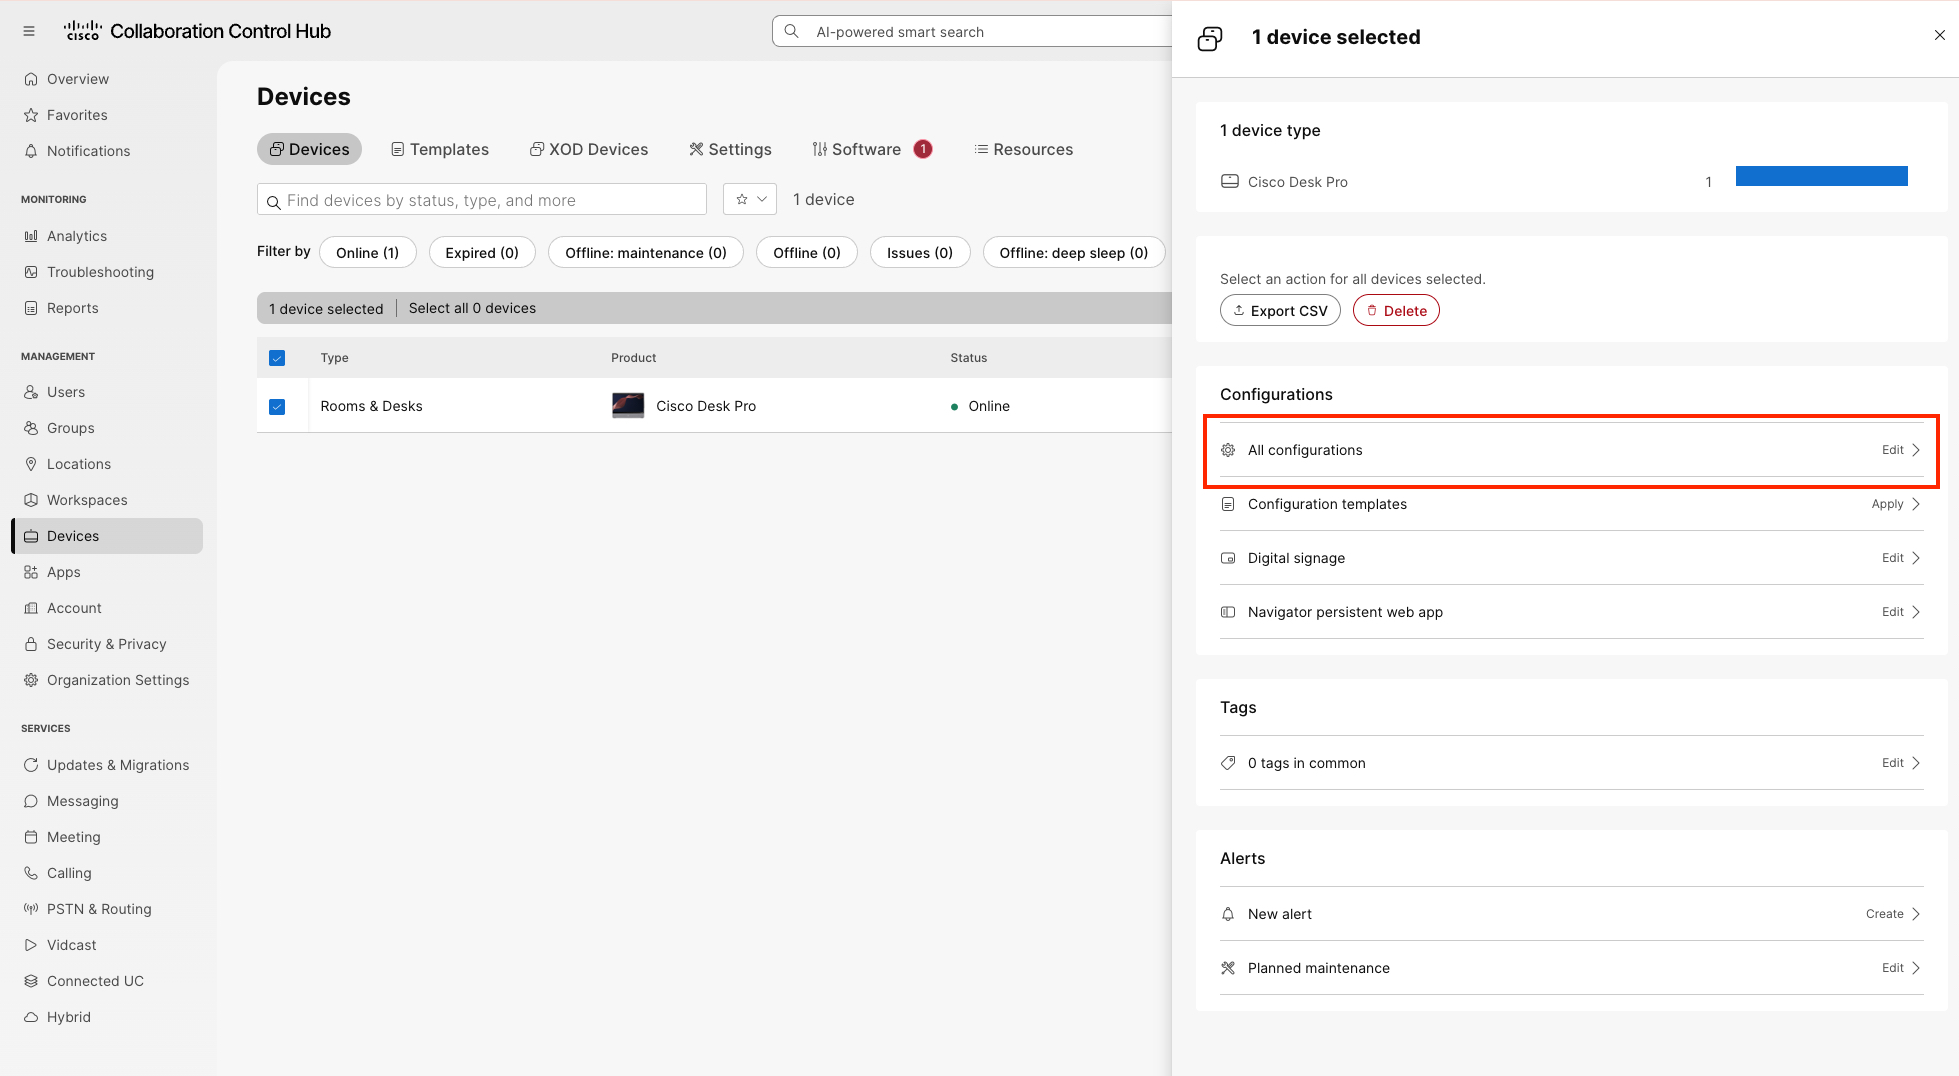The height and width of the screenshot is (1076, 1959).
Task: Expand Configuration templates apply chevron
Action: click(1916, 504)
